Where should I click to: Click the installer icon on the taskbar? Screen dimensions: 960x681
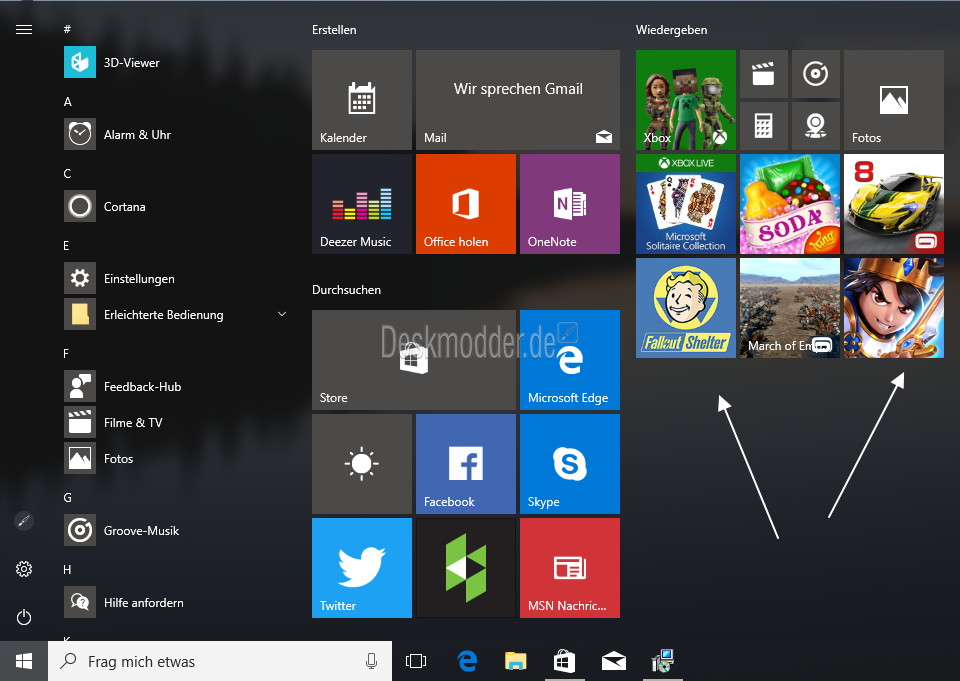(662, 661)
